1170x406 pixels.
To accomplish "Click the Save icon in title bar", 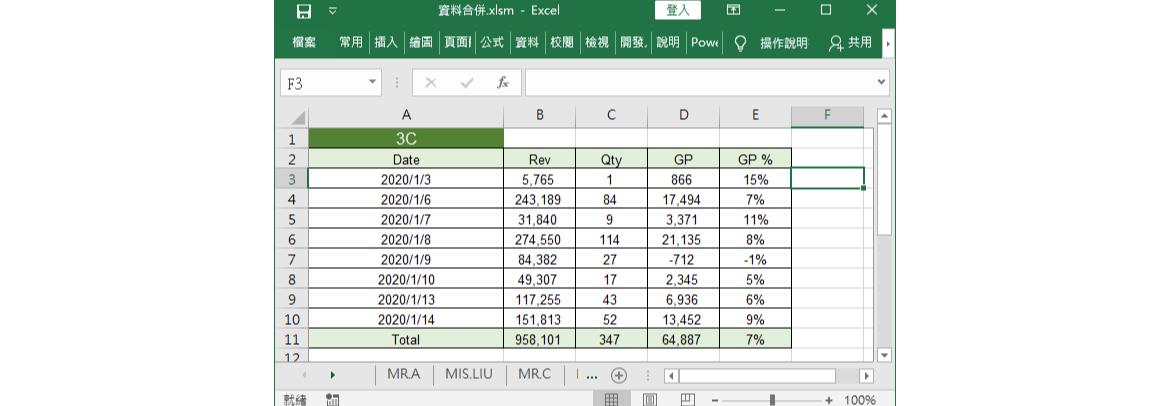I will click(304, 10).
